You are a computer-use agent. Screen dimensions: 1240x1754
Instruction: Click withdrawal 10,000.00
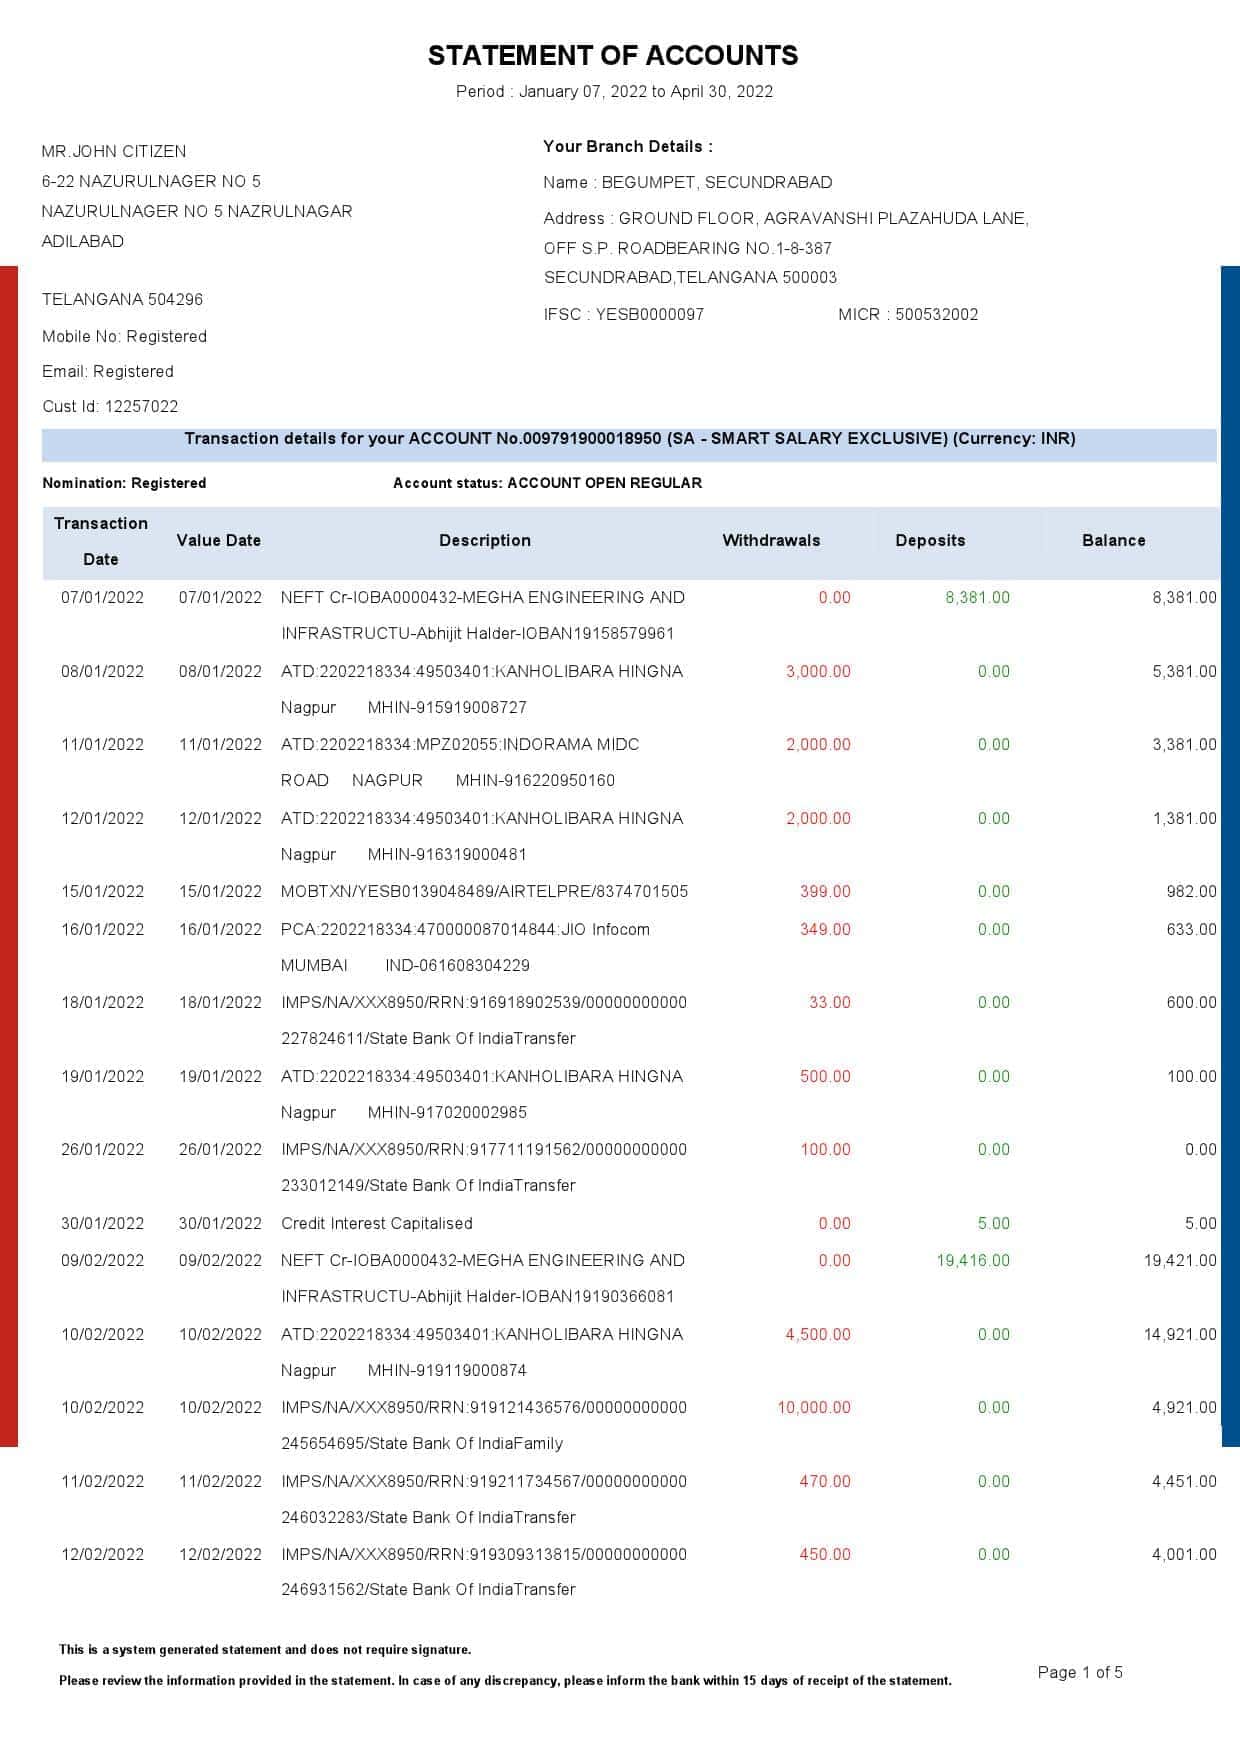coord(815,1407)
